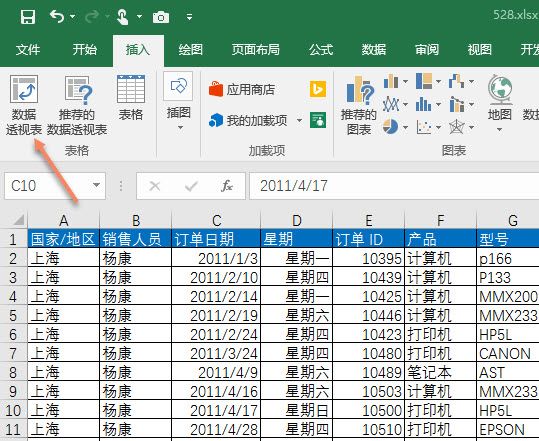This screenshot has height=441, width=539.
Task: Click the Name Box showing C10
Action: tap(48, 186)
